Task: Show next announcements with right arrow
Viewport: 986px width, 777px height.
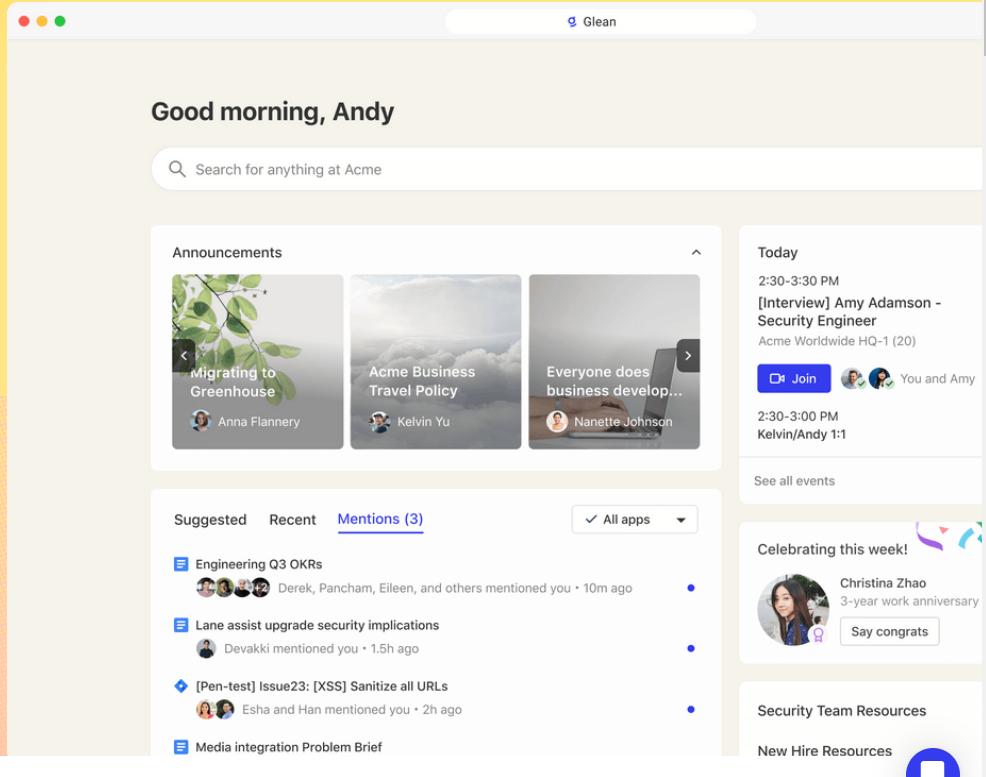Action: 688,355
